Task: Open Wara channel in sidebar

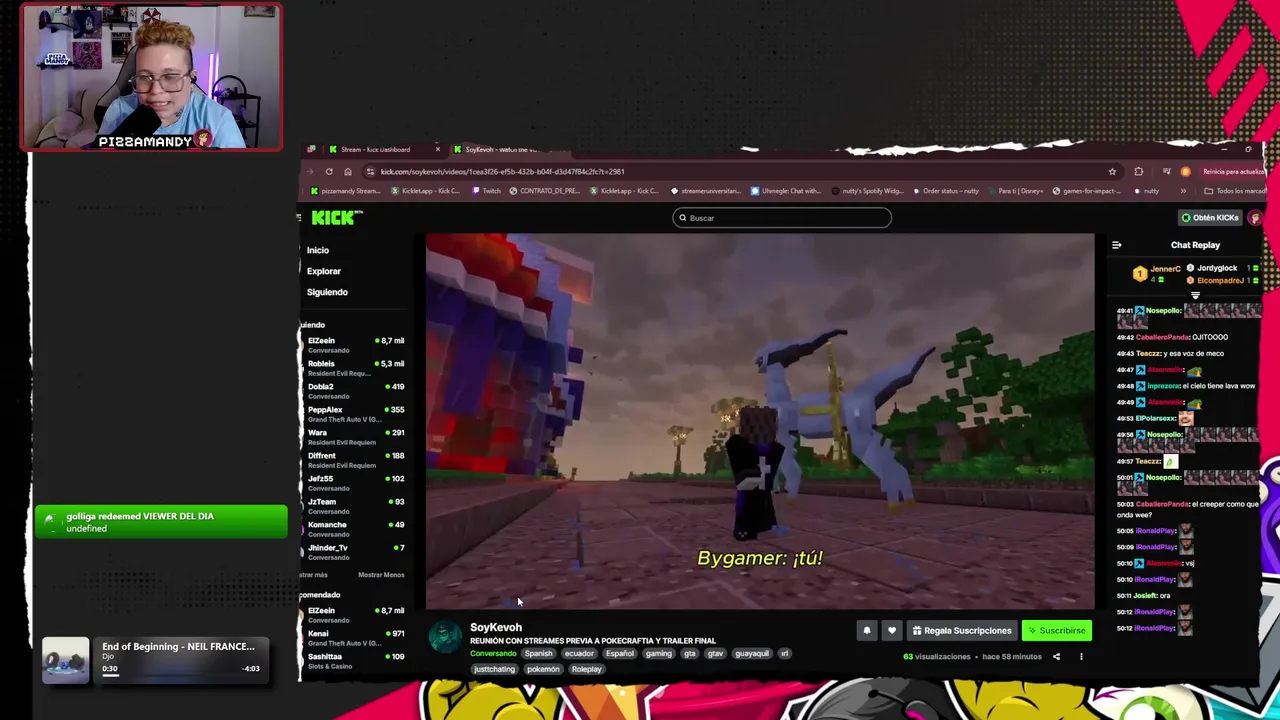Action: click(355, 437)
